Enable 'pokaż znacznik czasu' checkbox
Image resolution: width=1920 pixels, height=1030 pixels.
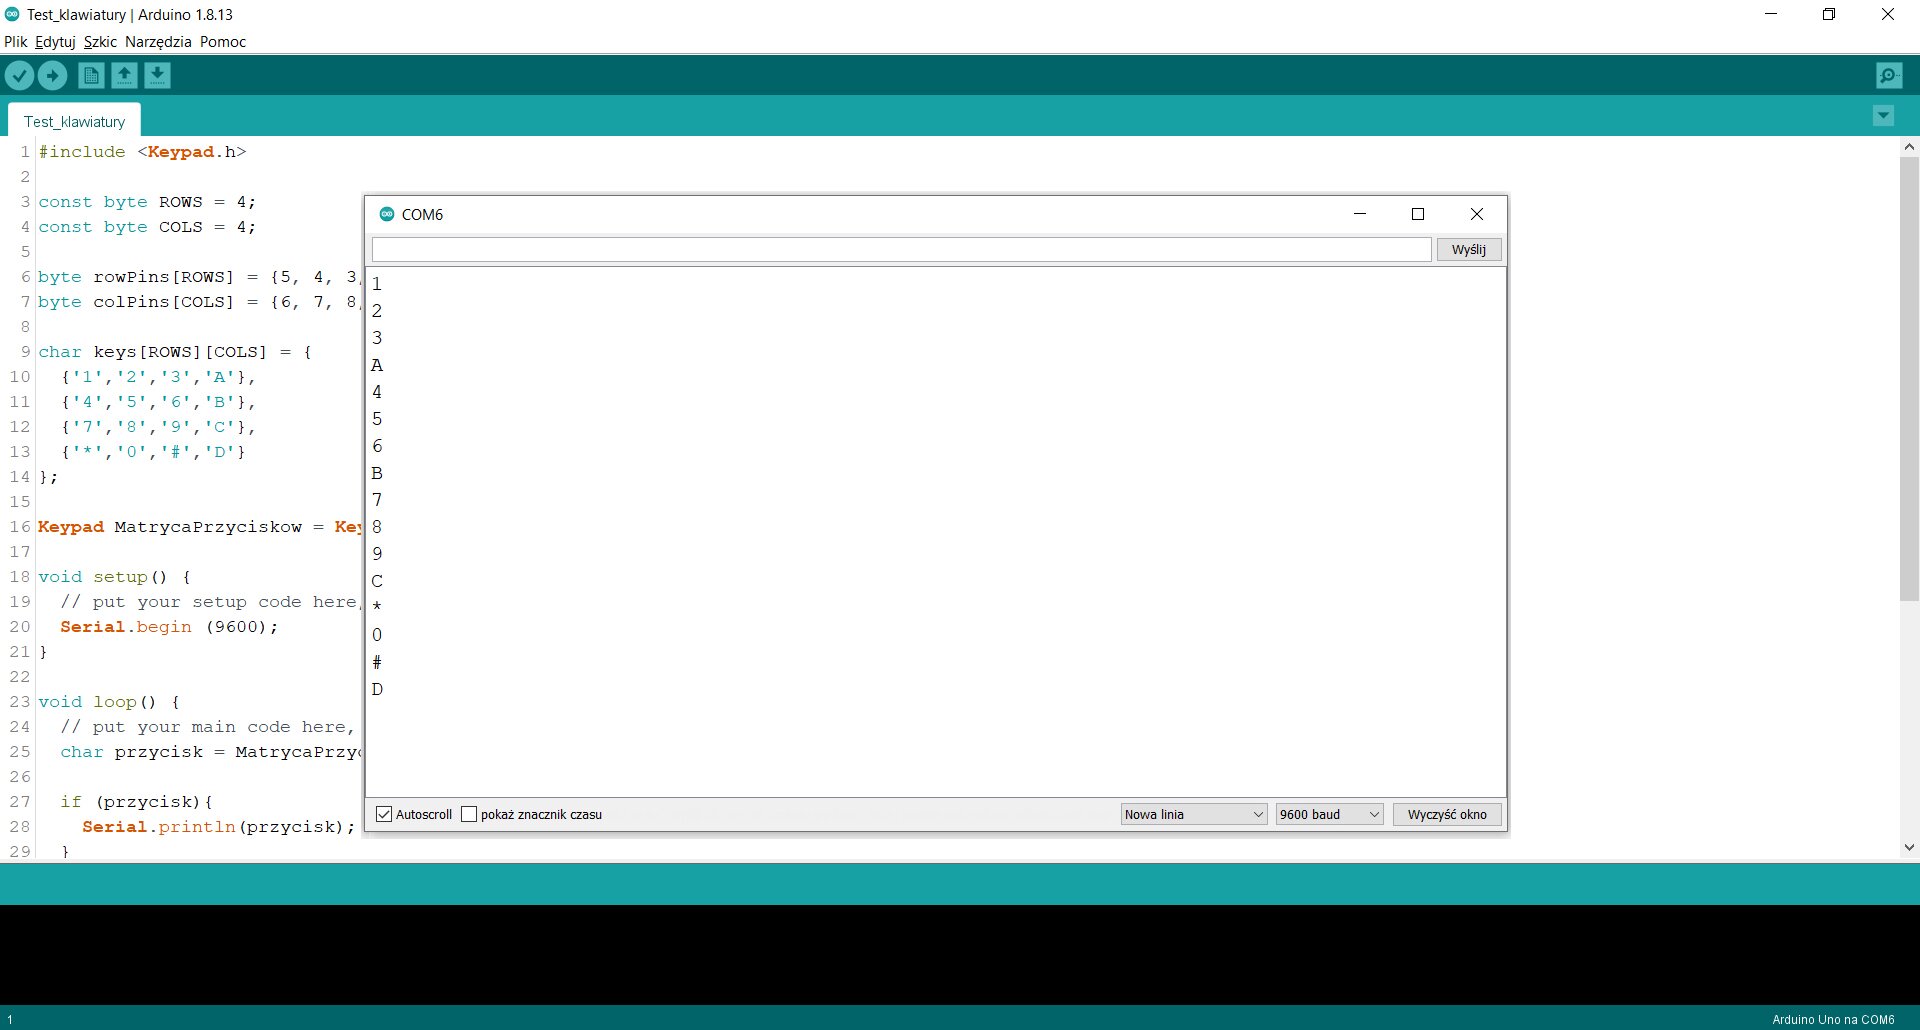coord(469,814)
